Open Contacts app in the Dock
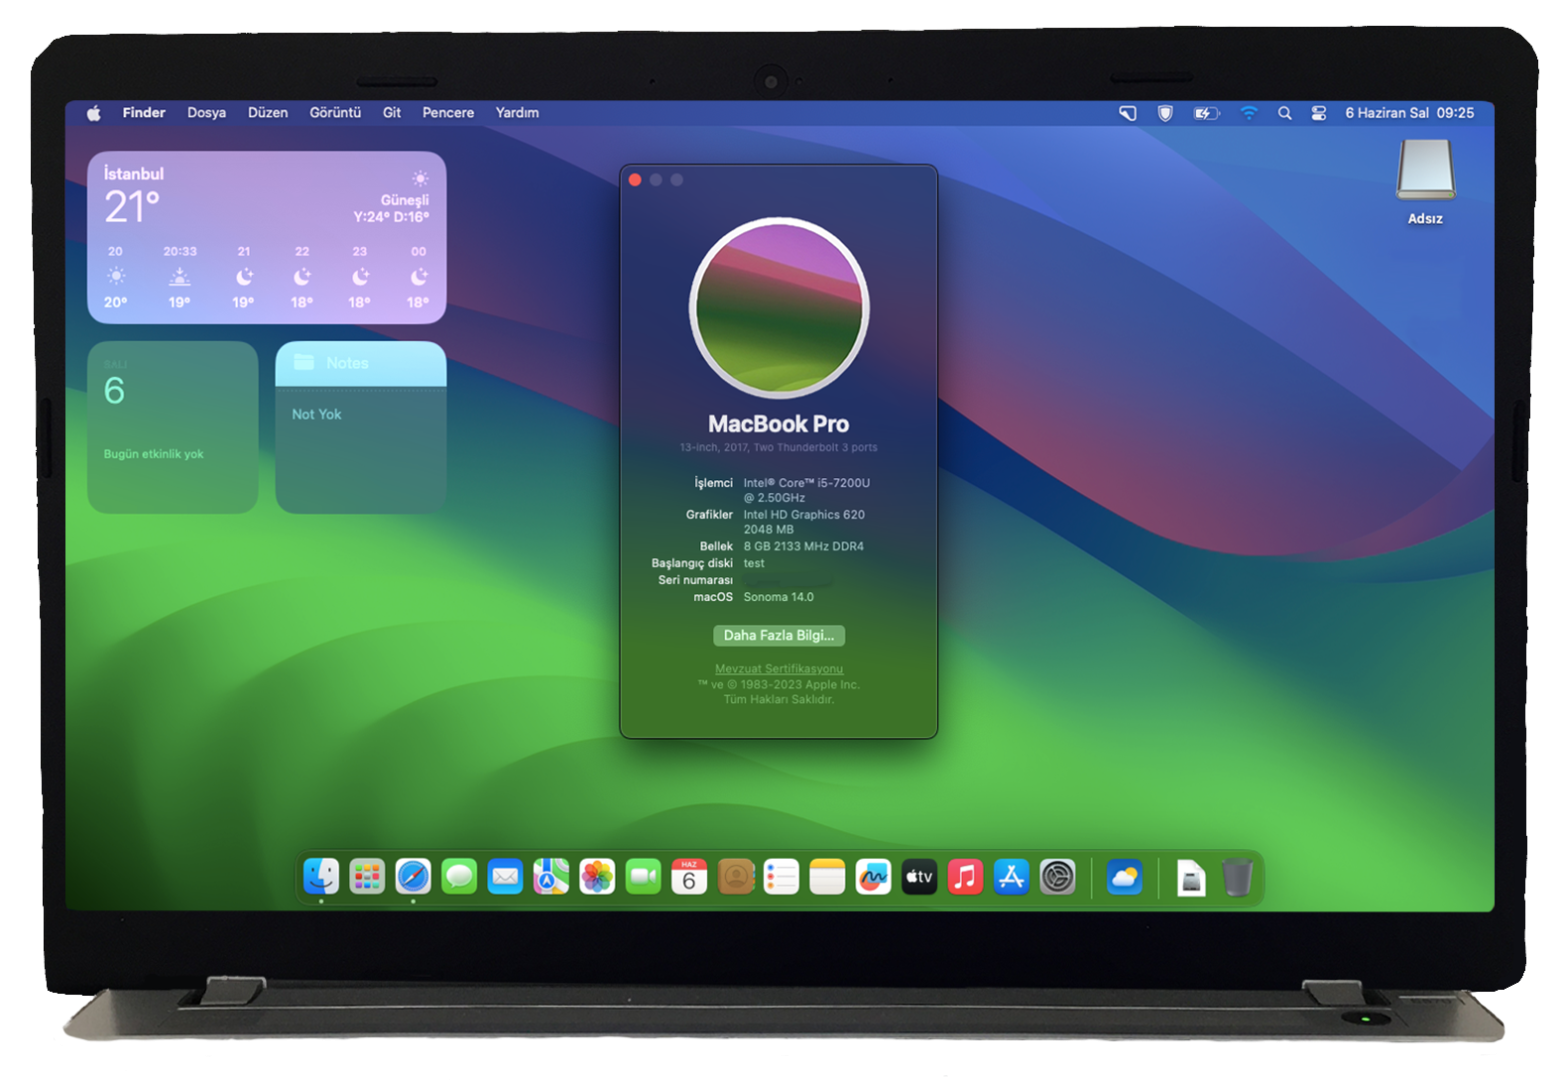This screenshot has height=1080, width=1566. (735, 877)
